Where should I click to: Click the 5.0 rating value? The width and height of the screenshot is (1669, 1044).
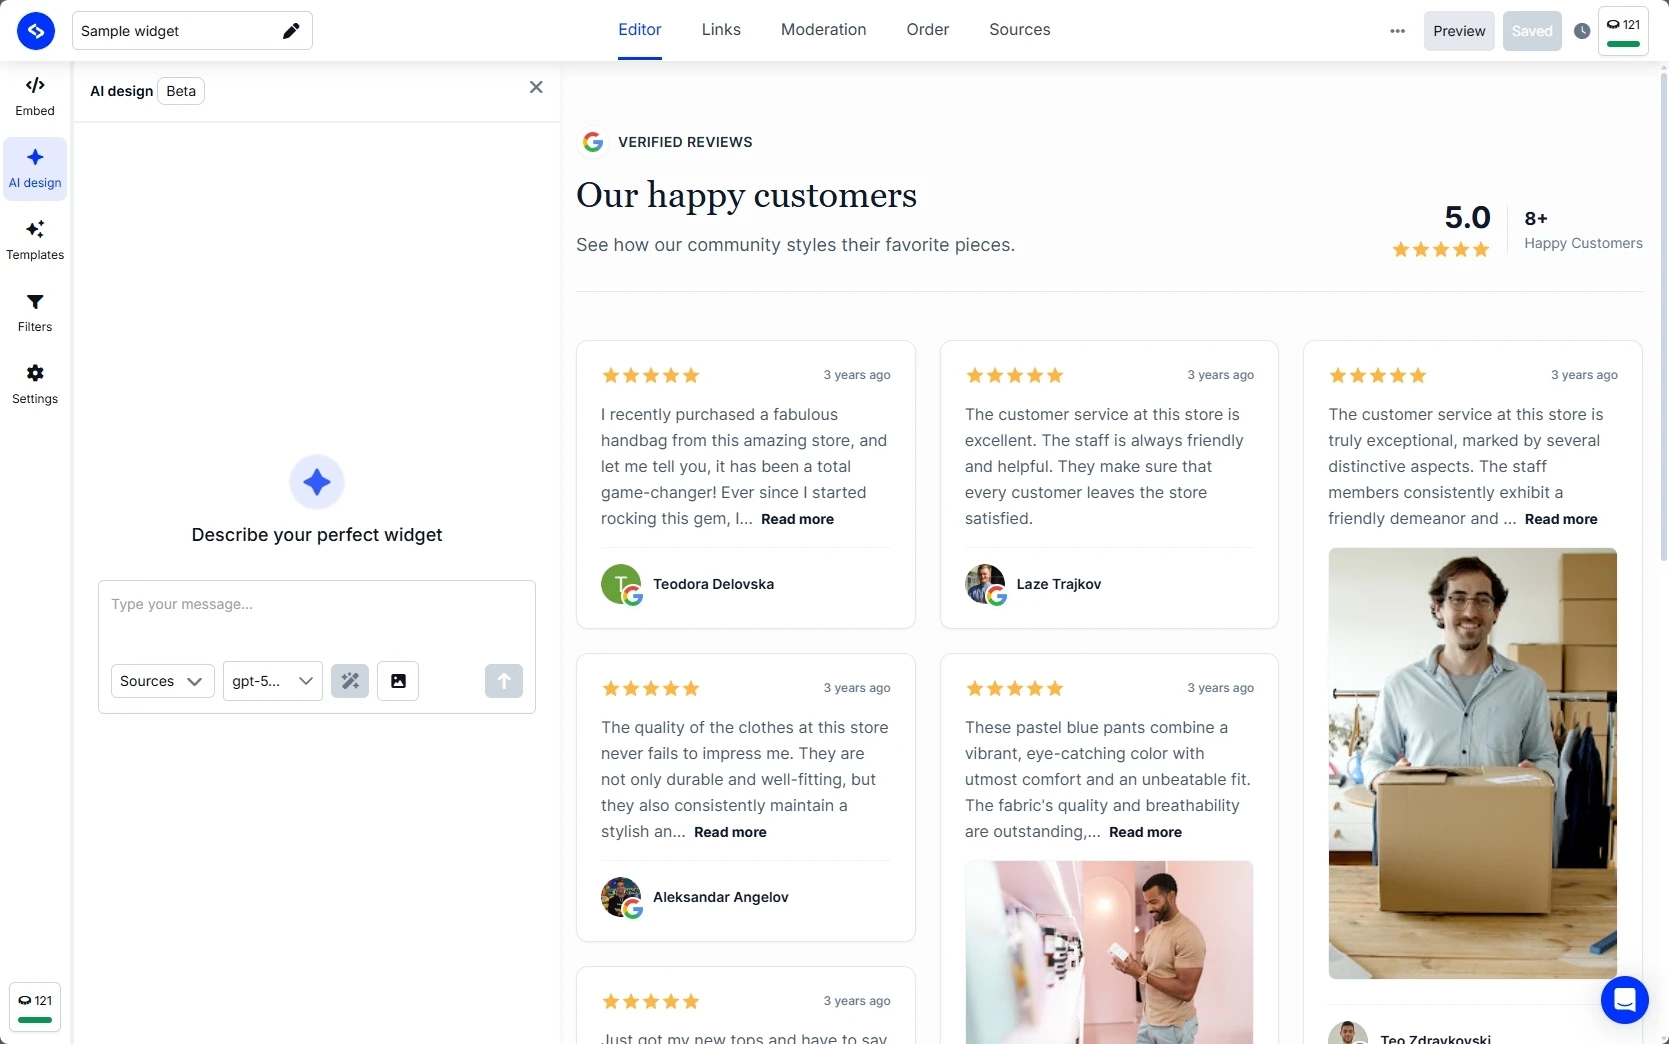pos(1467,217)
